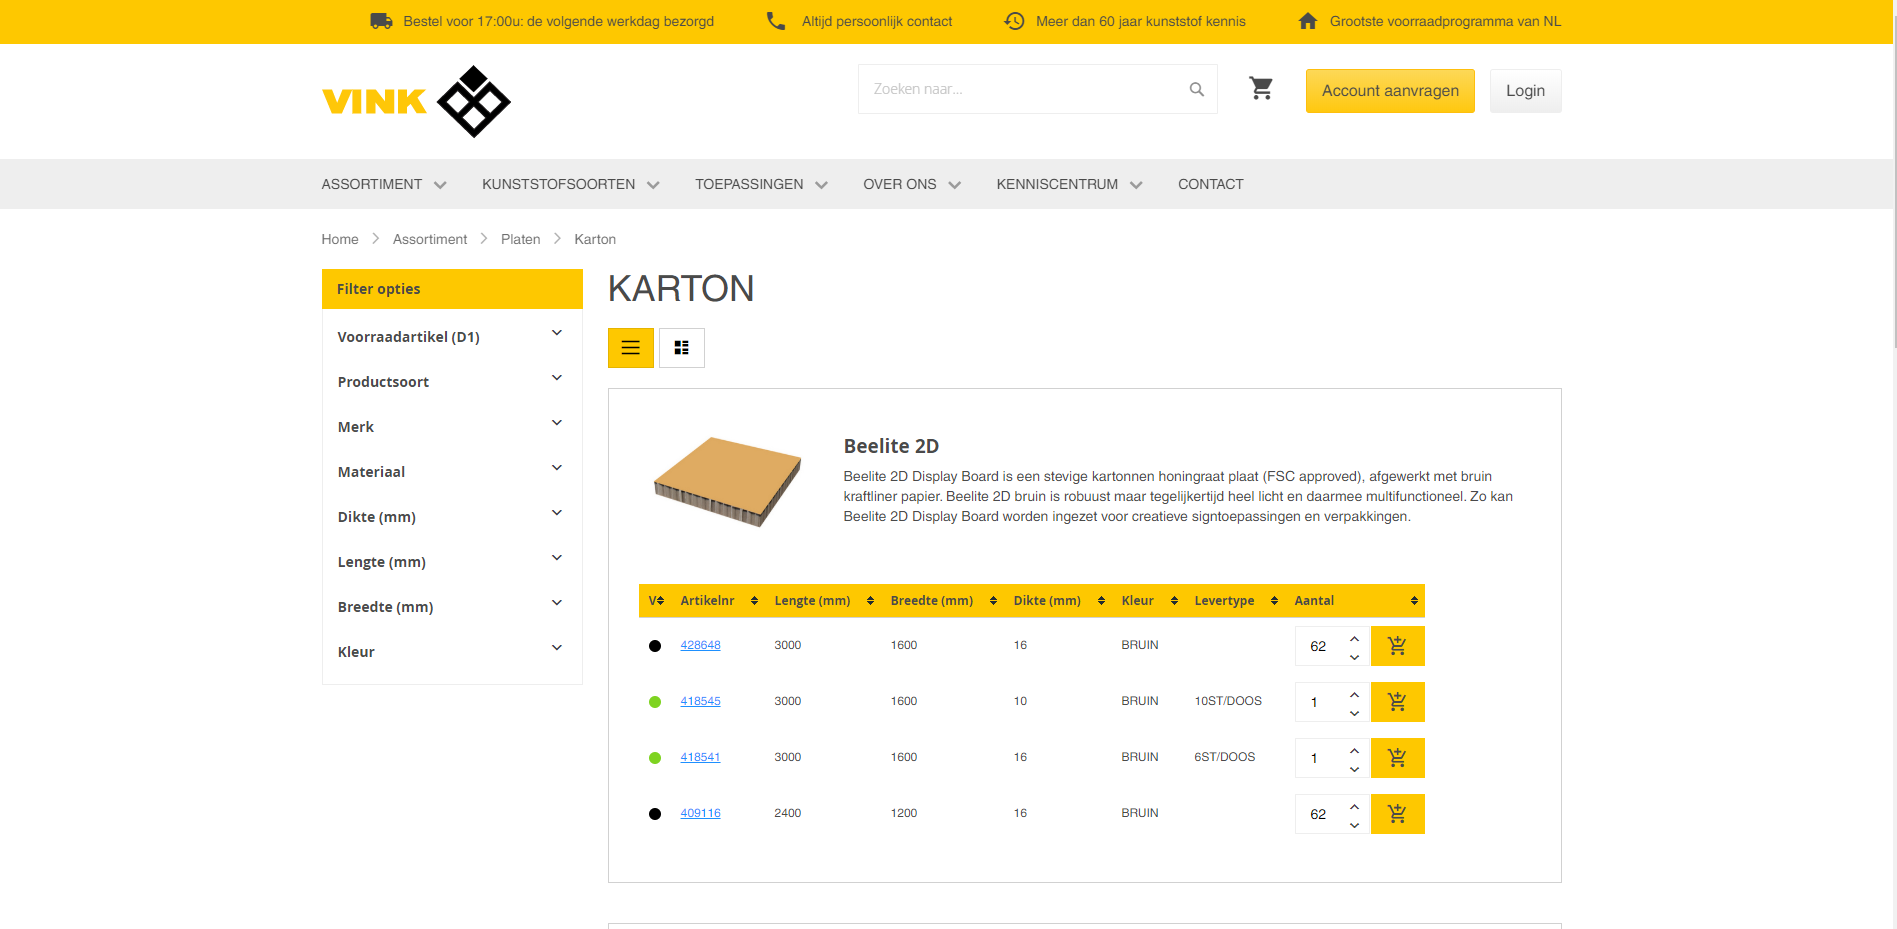Sort table by Lengte (mm) column
Screen dimensions: 1897x929
tap(824, 601)
